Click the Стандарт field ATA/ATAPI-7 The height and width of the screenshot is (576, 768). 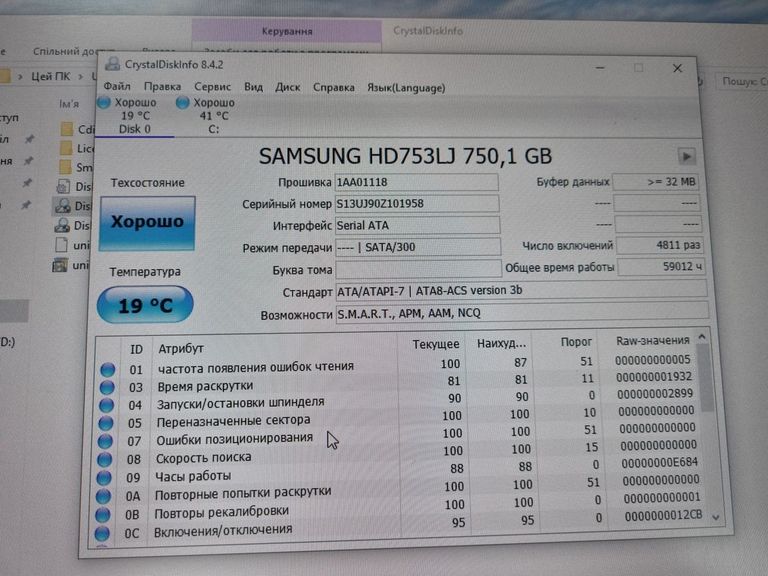click(x=522, y=291)
